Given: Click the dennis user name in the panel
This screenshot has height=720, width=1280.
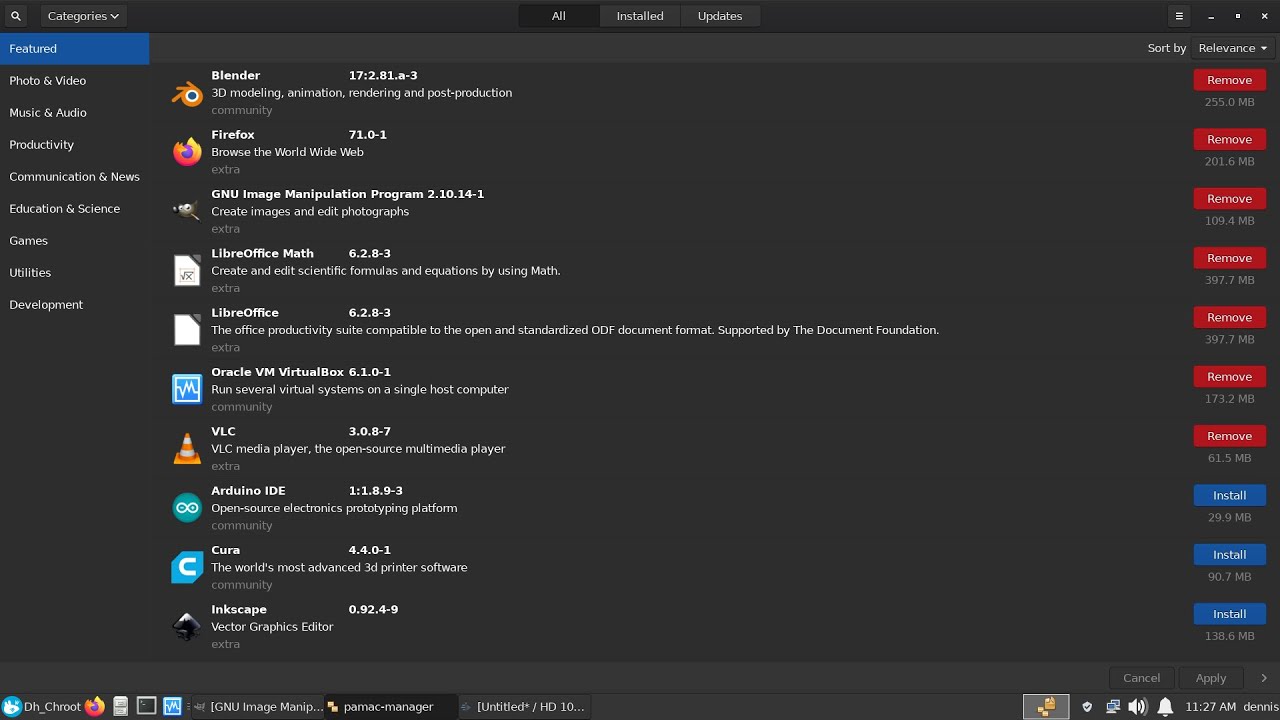Looking at the screenshot, I should pos(1261,706).
